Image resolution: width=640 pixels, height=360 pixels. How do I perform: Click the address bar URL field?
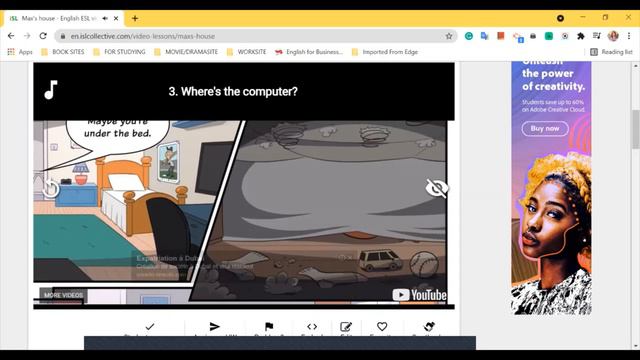[x=256, y=36]
